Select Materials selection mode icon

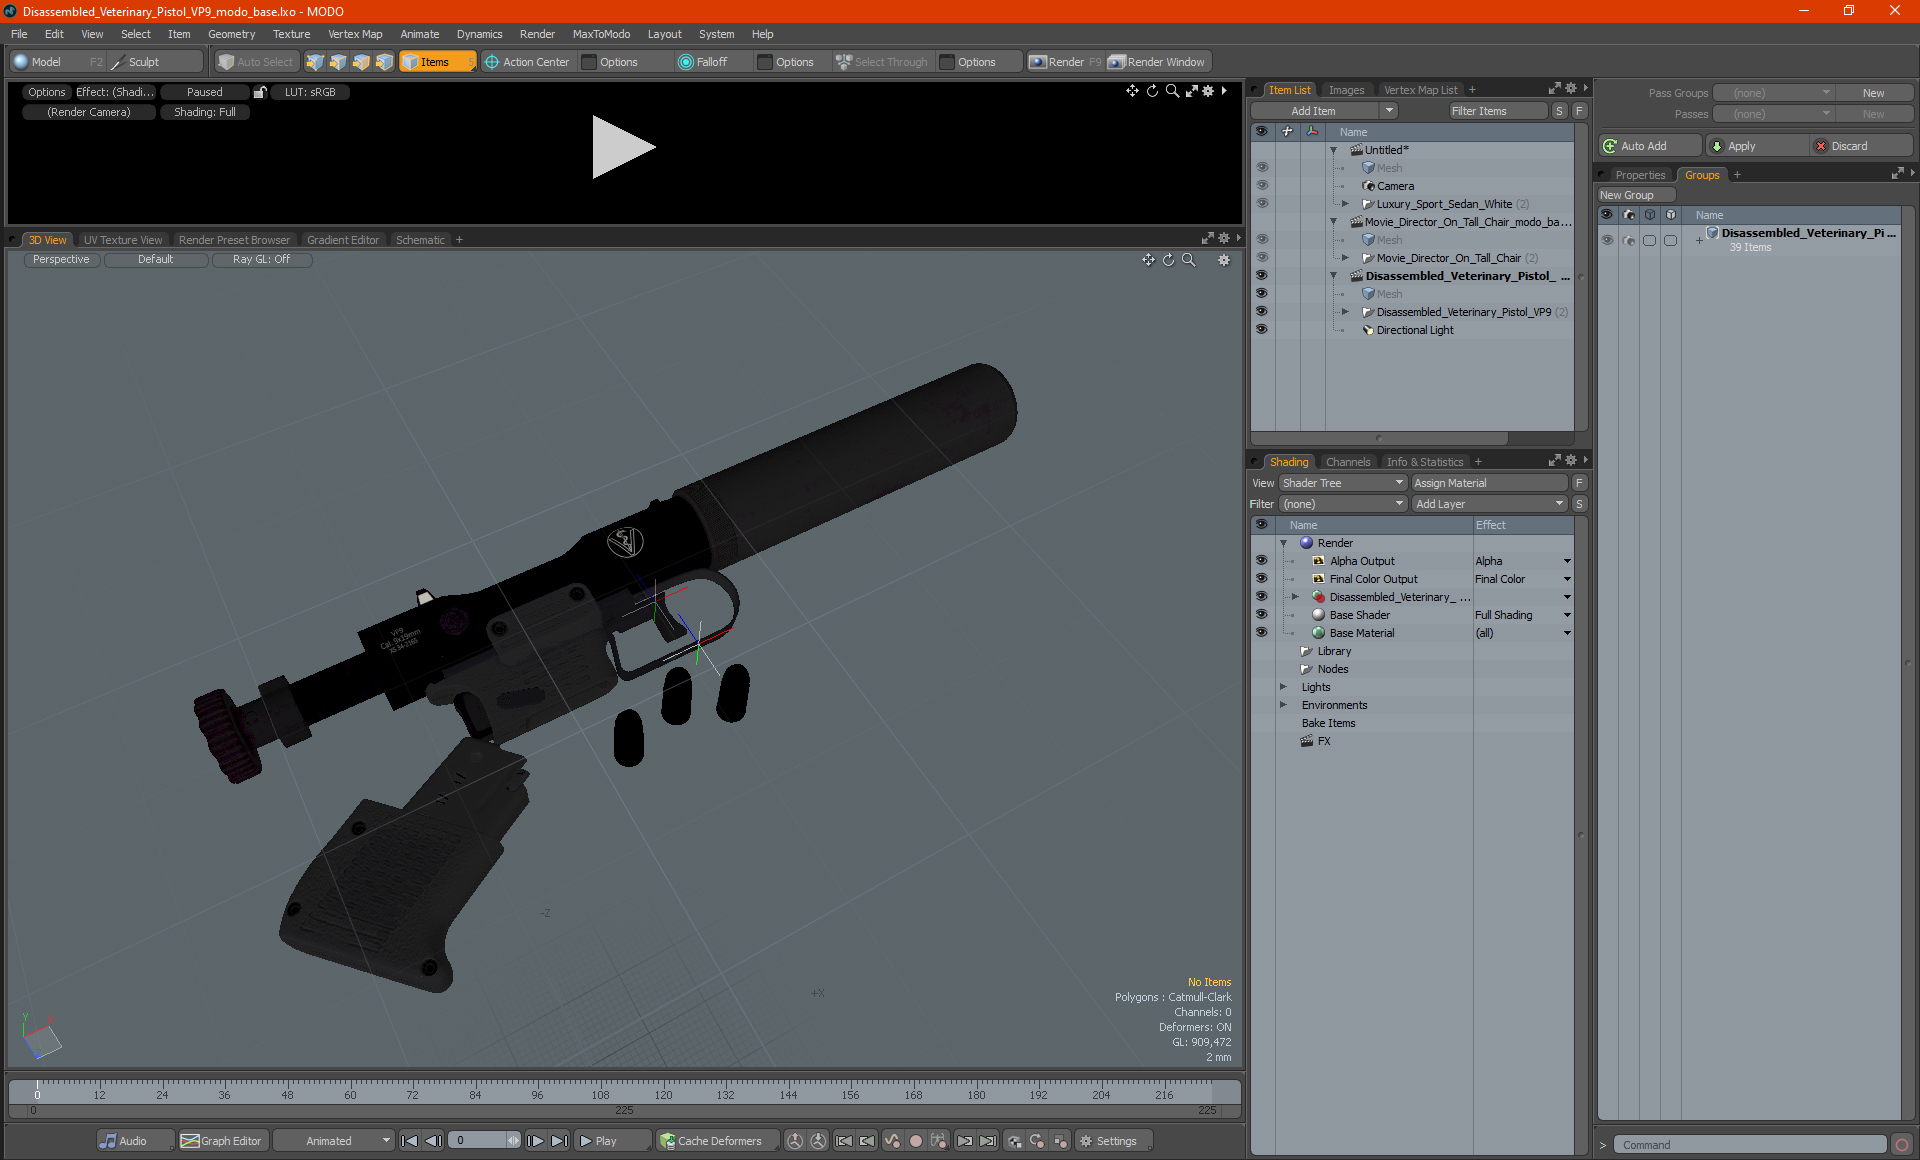tap(384, 62)
